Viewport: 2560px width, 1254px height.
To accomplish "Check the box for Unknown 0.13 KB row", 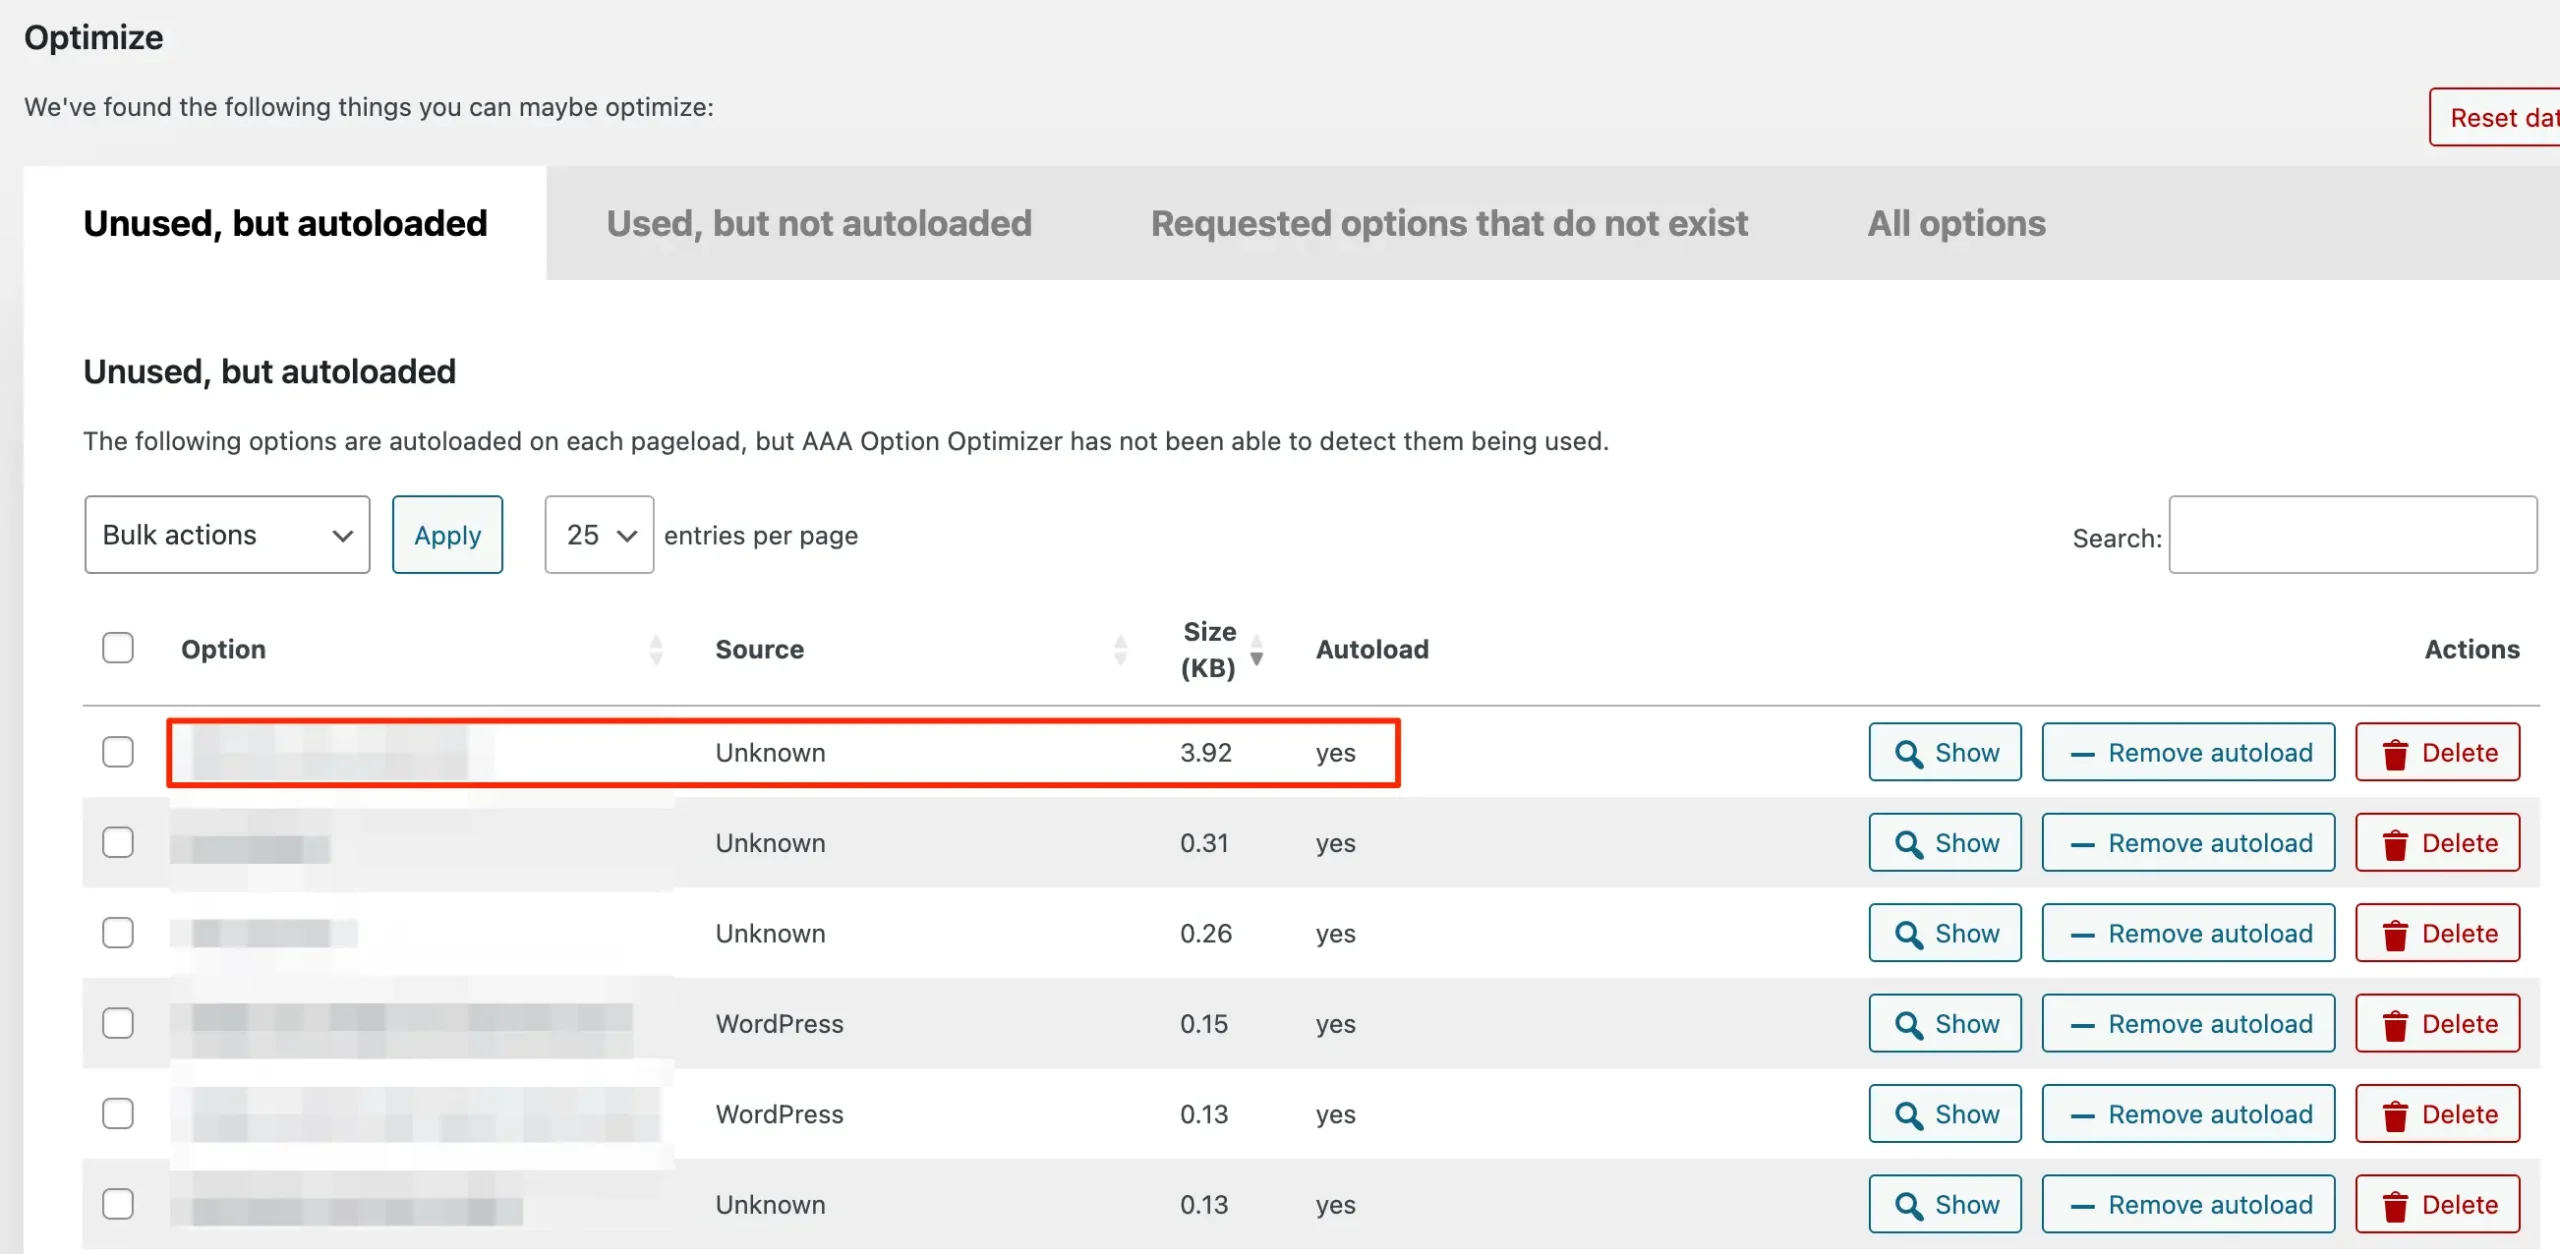I will pos(118,1204).
